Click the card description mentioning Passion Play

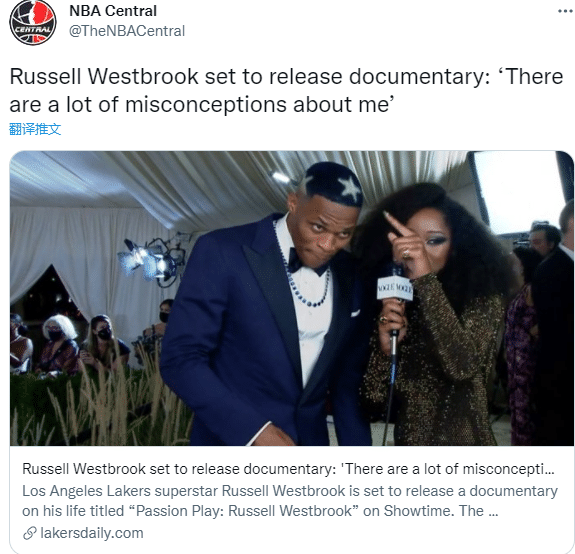[290, 501]
